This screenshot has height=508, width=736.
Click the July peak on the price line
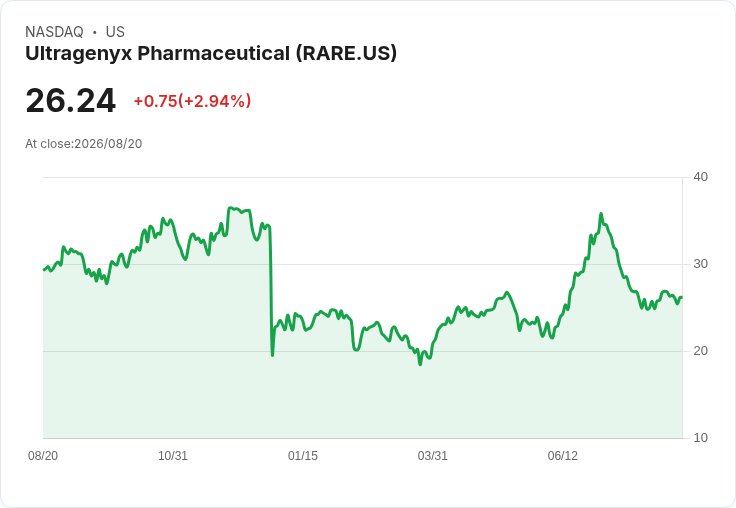[x=601, y=214]
